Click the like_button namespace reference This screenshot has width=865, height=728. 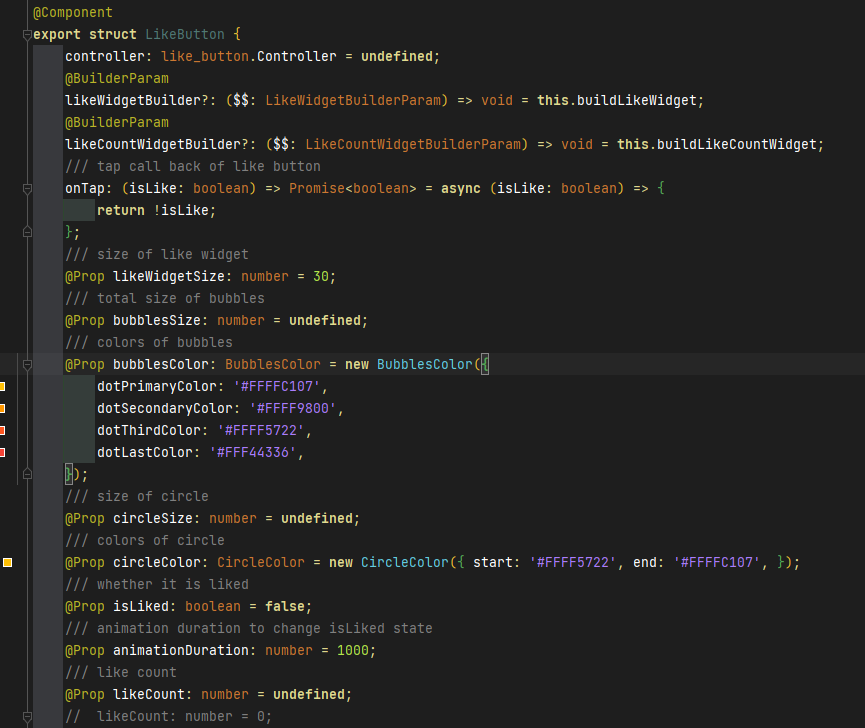205,56
